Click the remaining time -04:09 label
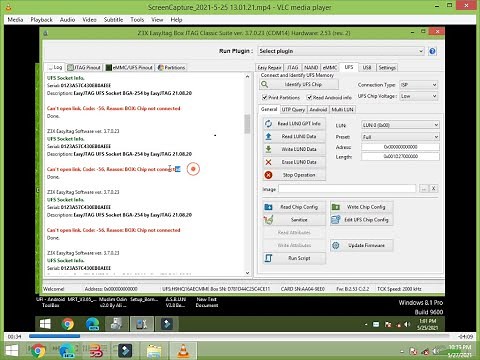This screenshot has width=480, height=360. [465, 336]
